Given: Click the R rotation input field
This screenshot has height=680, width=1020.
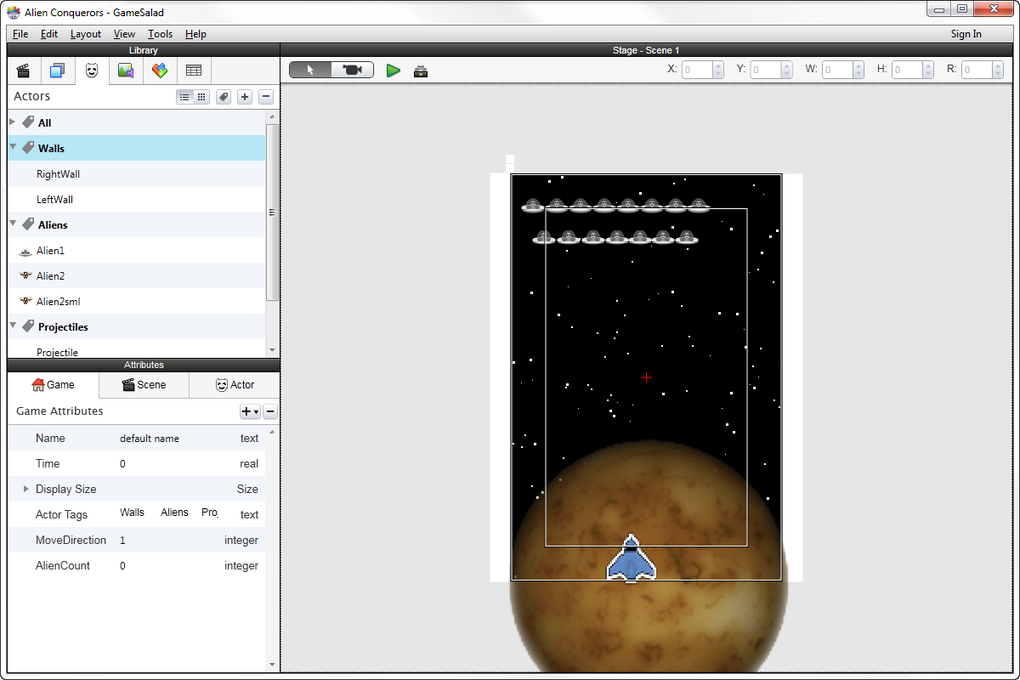Looking at the screenshot, I should point(977,70).
